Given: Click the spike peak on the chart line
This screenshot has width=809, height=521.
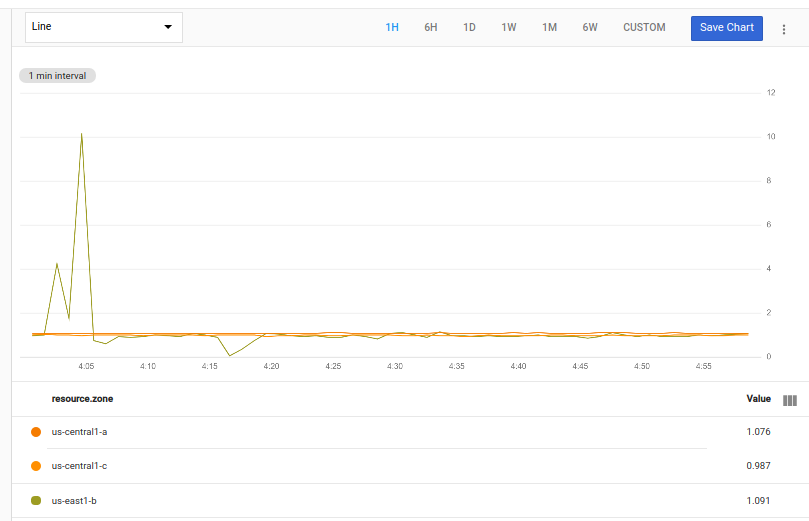Looking at the screenshot, I should (x=81, y=134).
